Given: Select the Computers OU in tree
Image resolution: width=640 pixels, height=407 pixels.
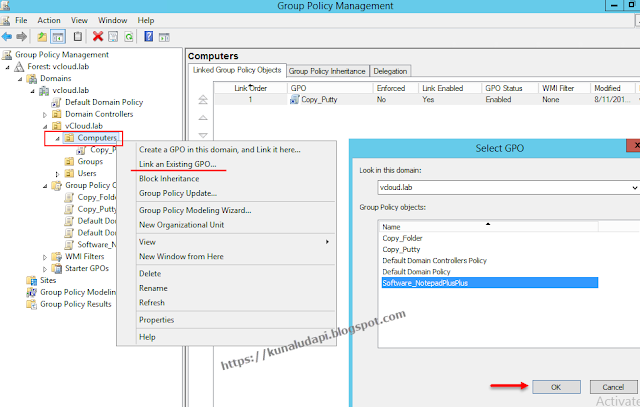Looking at the screenshot, I should coord(97,138).
